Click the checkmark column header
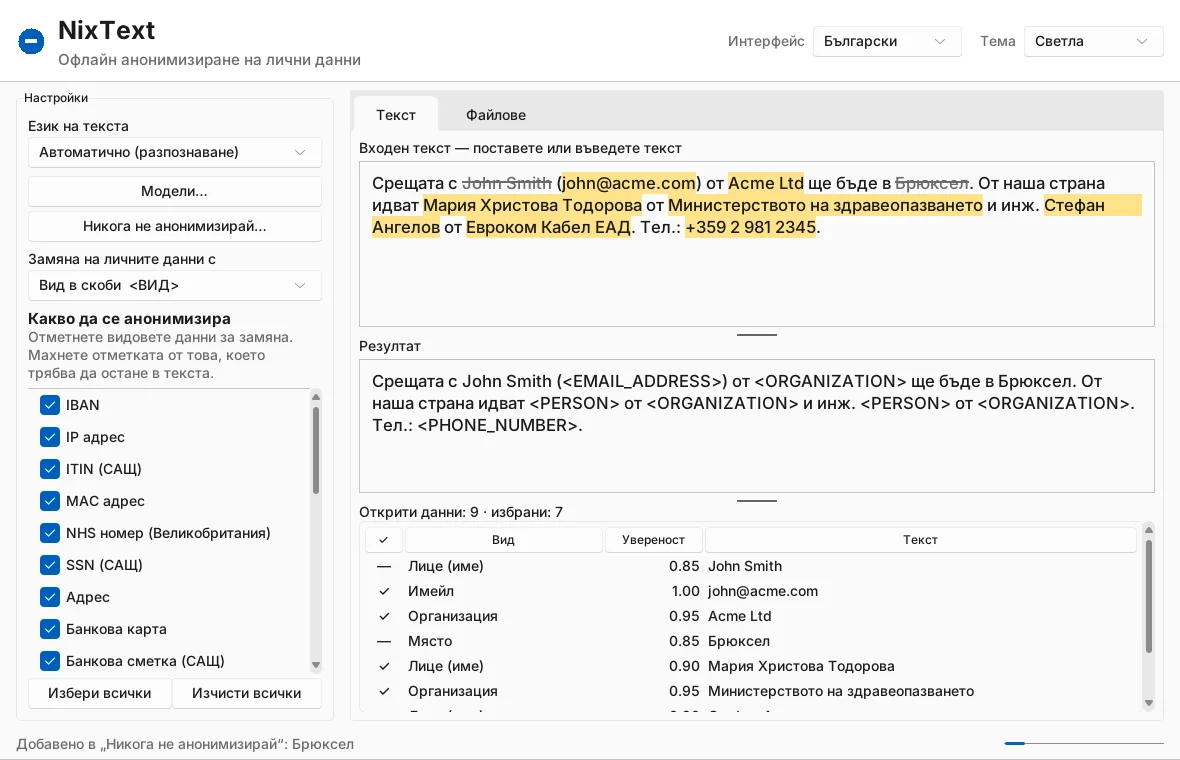 (384, 540)
